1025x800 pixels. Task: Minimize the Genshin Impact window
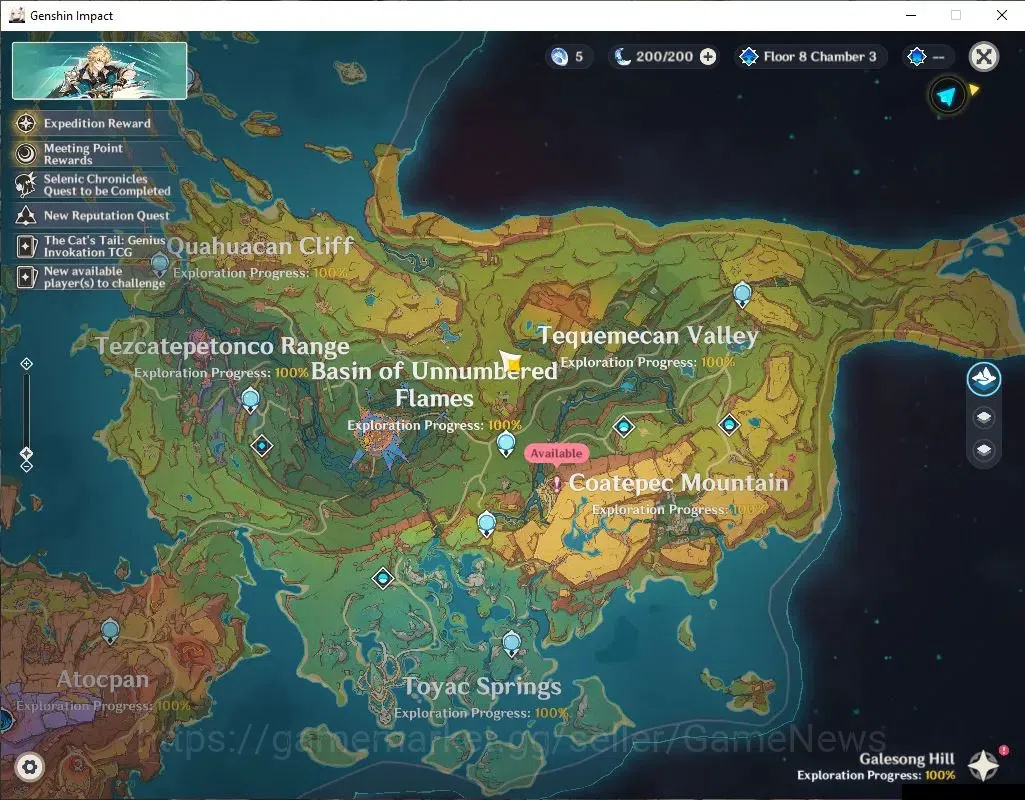(x=911, y=15)
